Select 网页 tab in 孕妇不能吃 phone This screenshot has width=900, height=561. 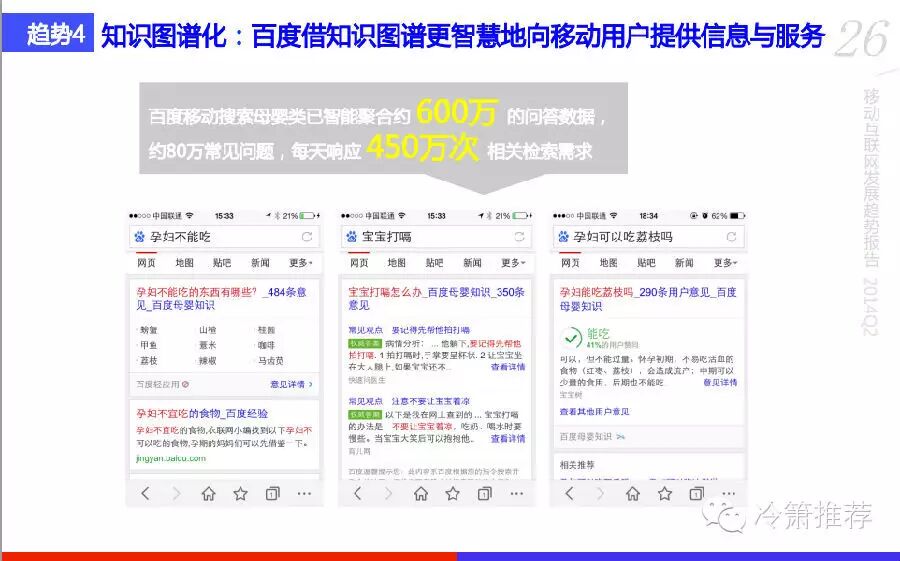click(x=146, y=263)
